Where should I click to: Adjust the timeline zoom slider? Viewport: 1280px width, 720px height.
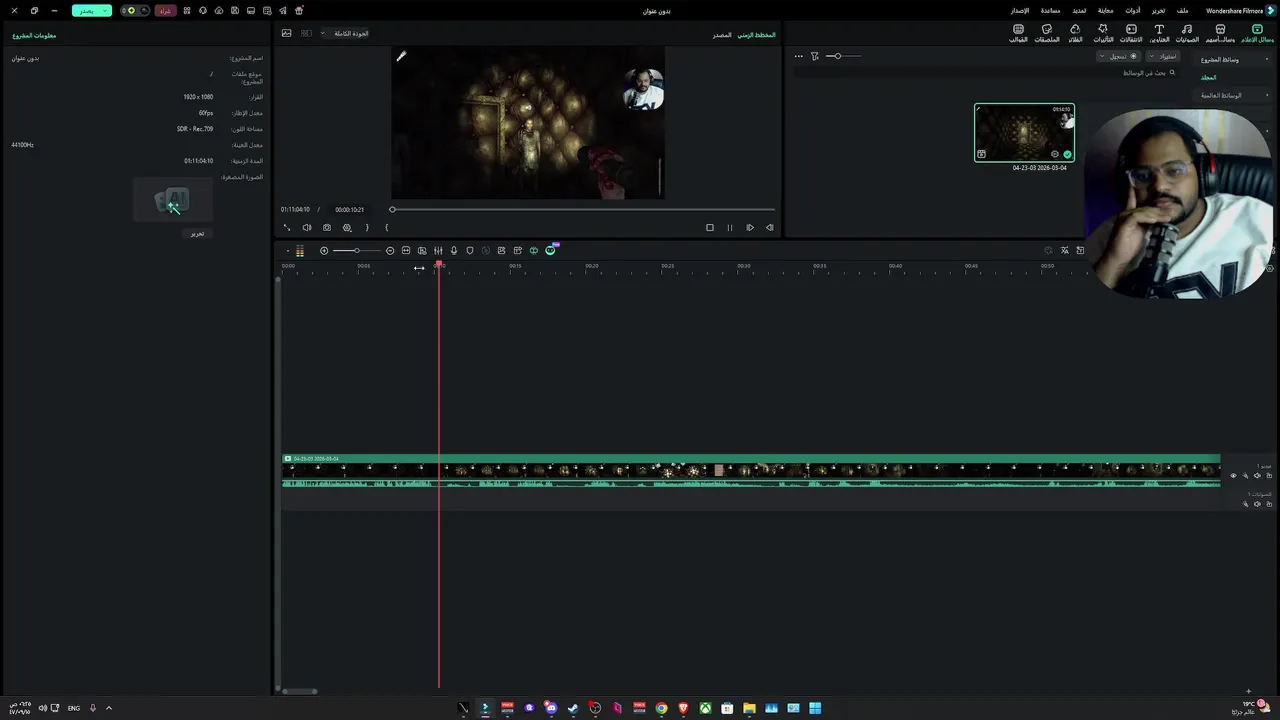tap(357, 250)
